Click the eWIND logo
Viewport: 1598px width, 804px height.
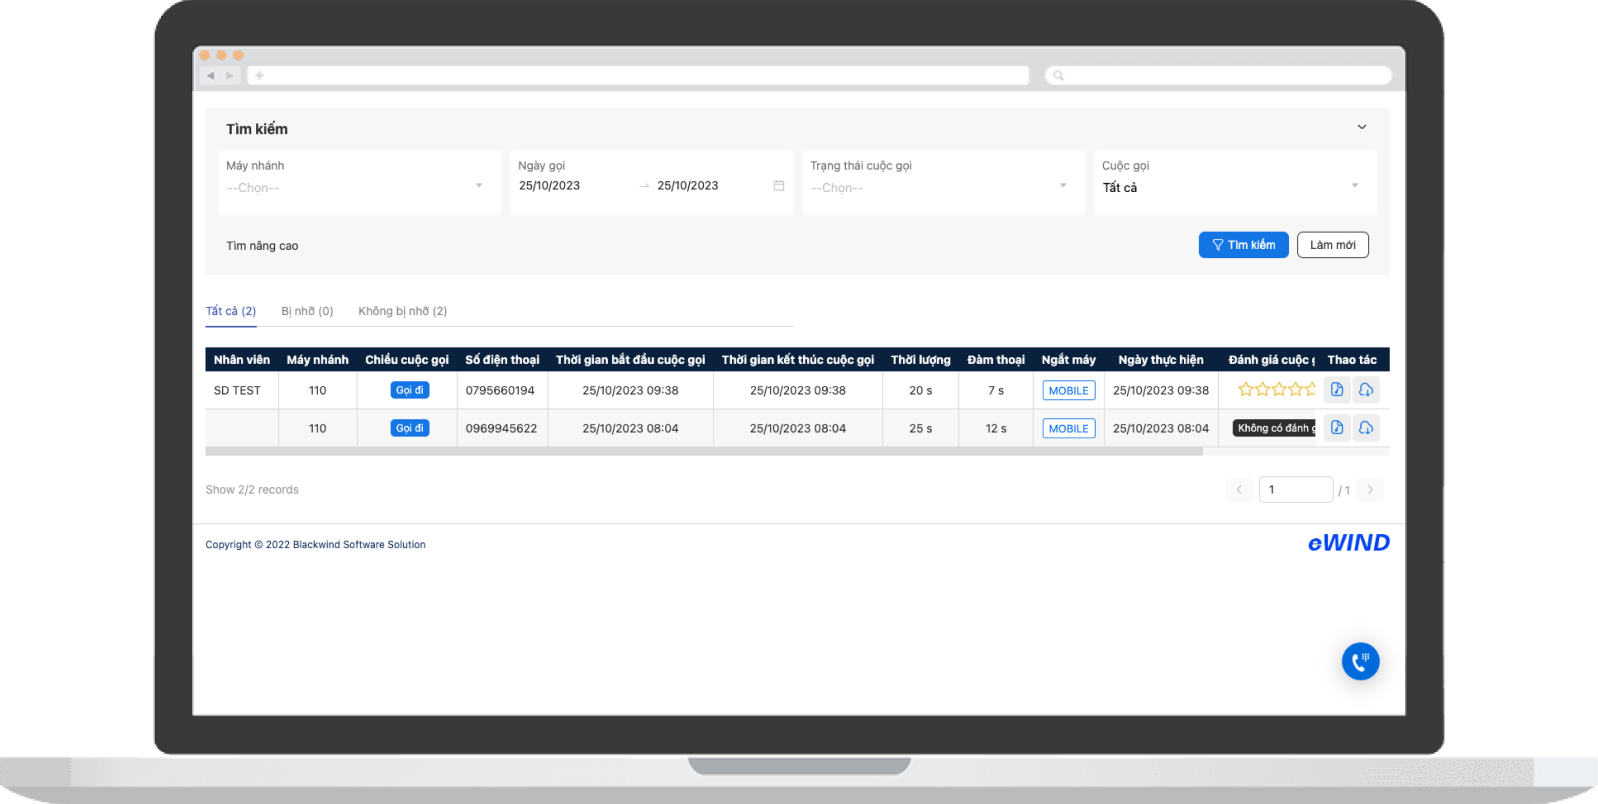tap(1348, 543)
